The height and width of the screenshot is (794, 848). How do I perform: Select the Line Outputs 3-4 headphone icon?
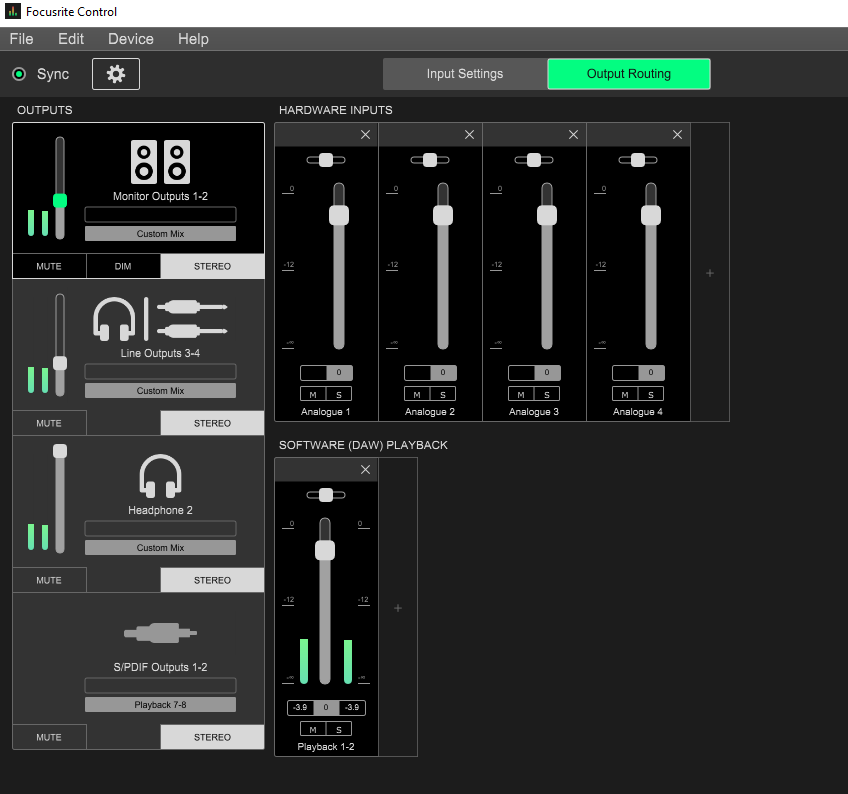[x=114, y=318]
